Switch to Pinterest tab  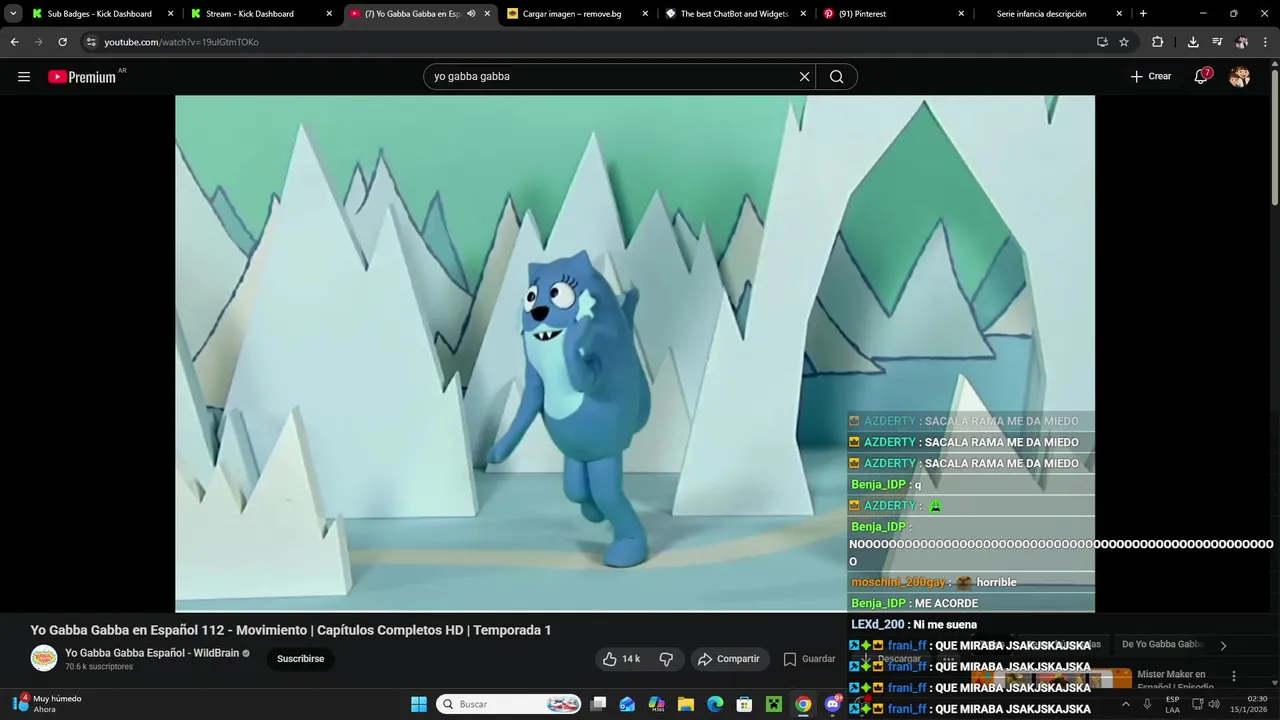tap(893, 14)
